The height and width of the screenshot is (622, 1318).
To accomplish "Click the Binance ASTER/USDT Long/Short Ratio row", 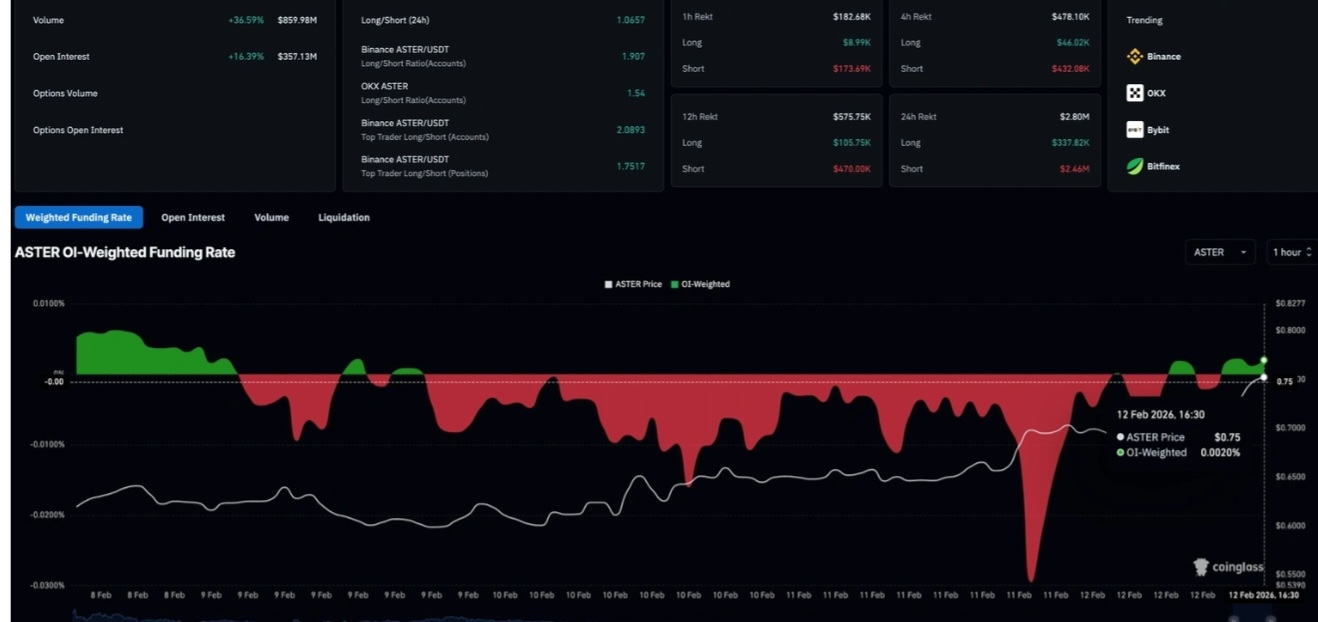I will coord(502,56).
